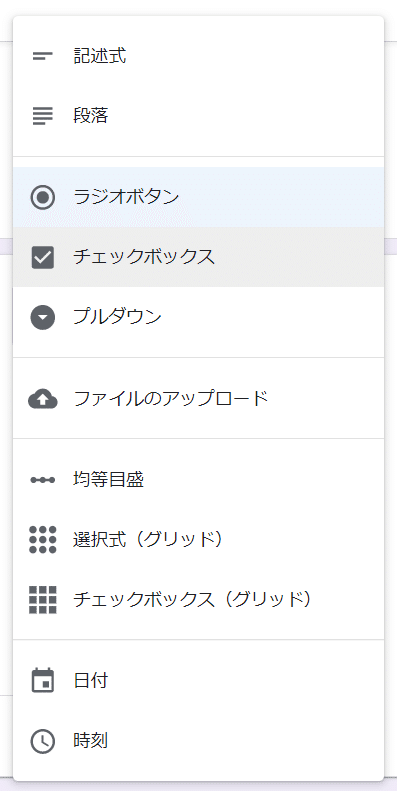Click the checked checkbox icon

coord(42,257)
